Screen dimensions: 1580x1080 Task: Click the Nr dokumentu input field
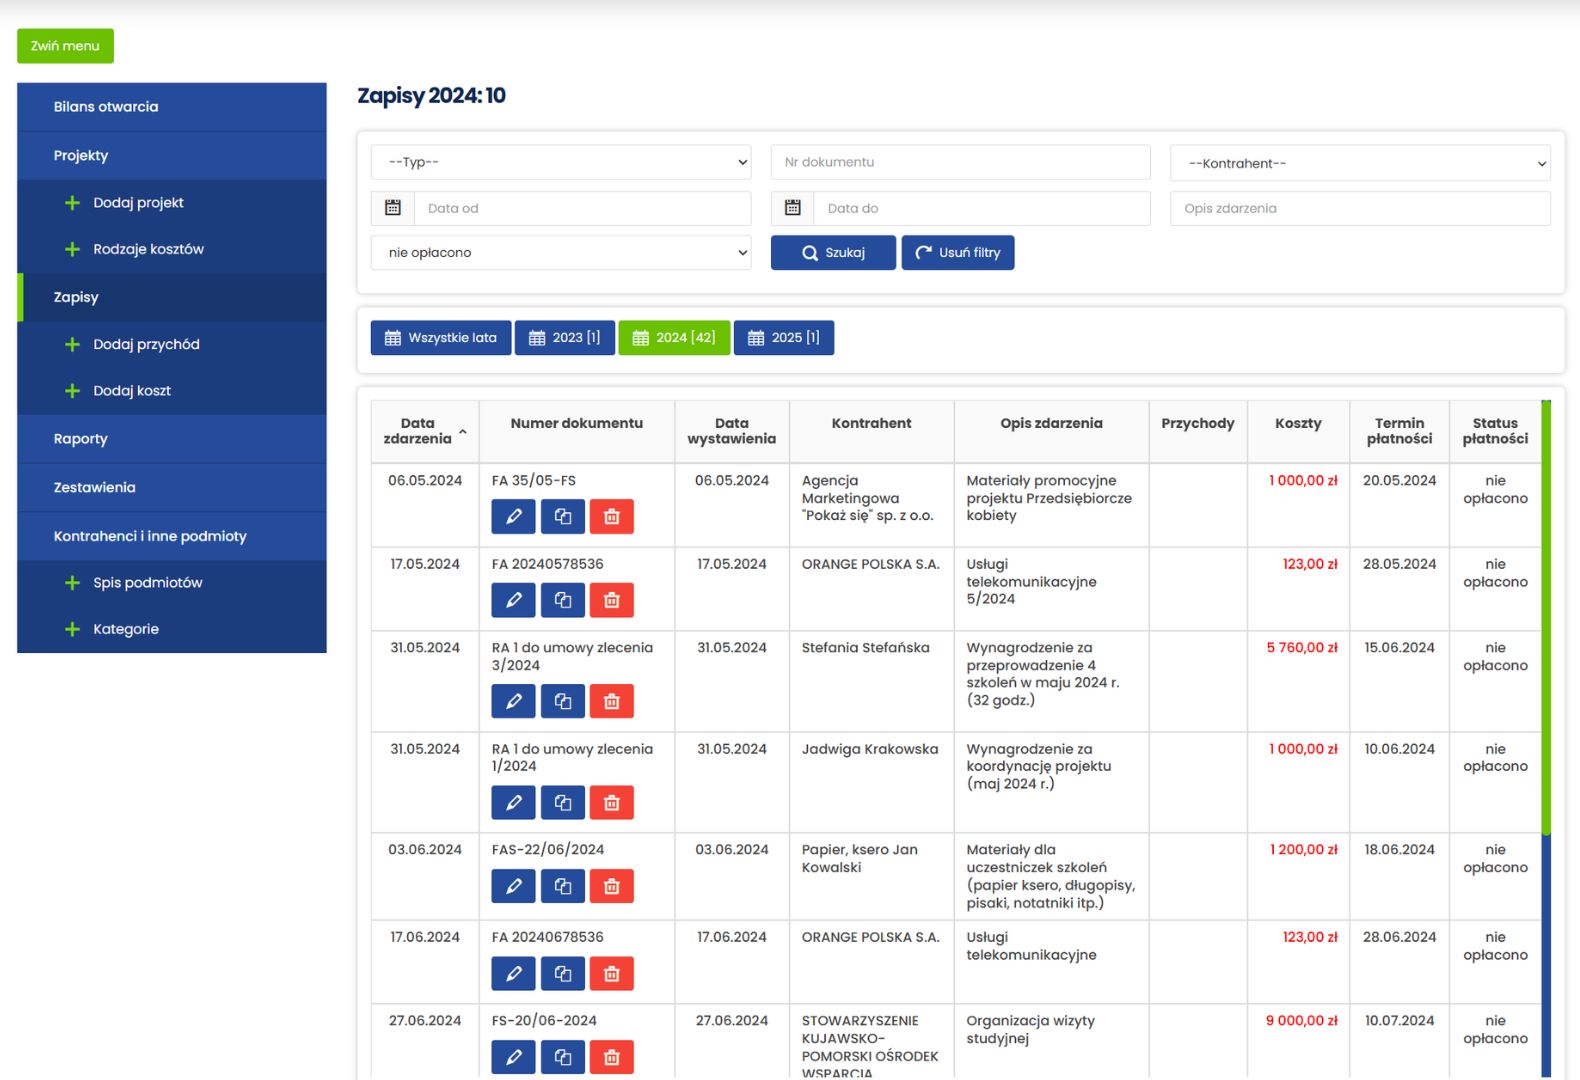(960, 162)
